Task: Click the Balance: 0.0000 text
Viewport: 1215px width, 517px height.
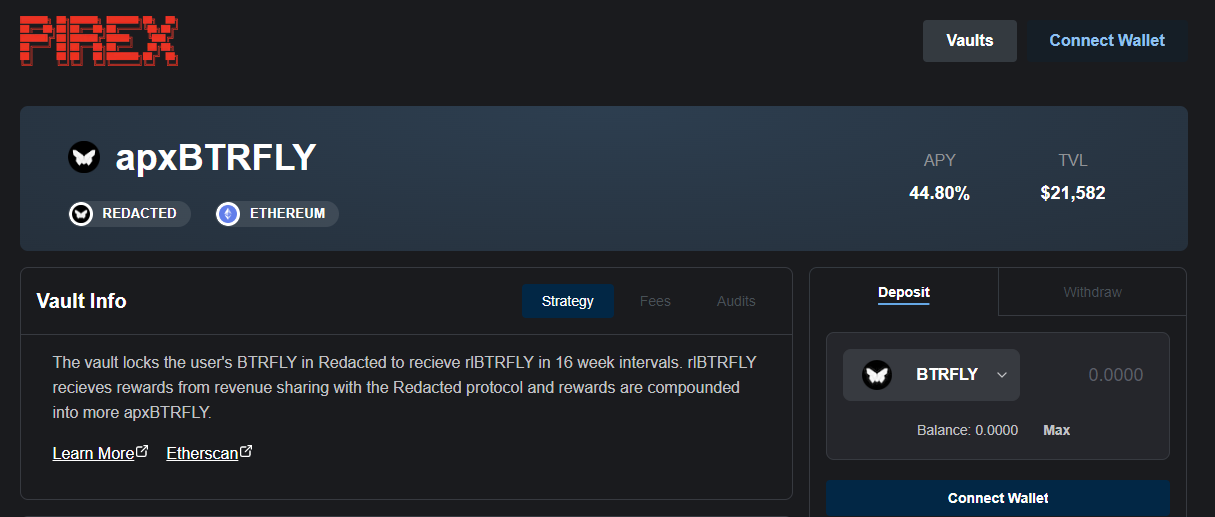Action: (x=967, y=430)
